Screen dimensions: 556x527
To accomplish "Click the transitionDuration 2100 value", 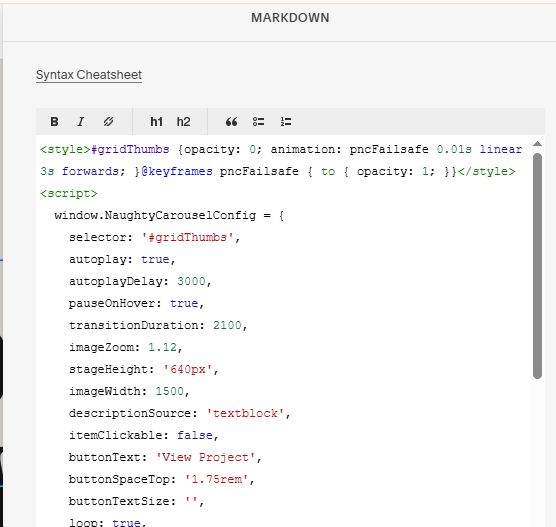I will (227, 325).
